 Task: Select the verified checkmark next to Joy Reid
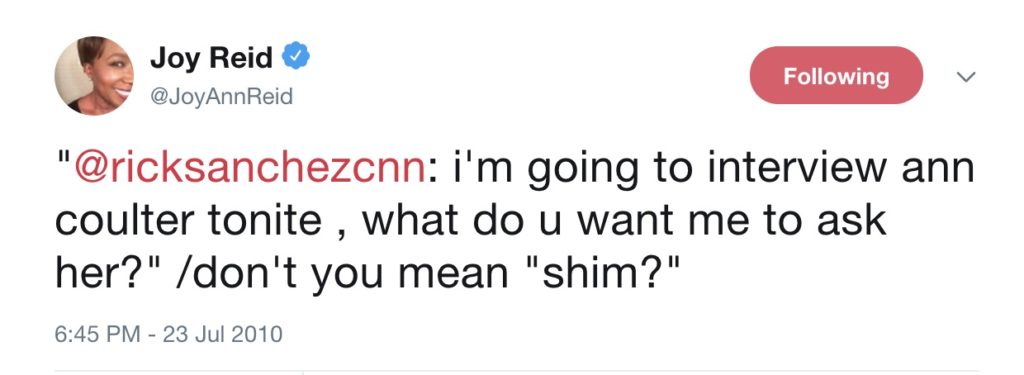296,56
